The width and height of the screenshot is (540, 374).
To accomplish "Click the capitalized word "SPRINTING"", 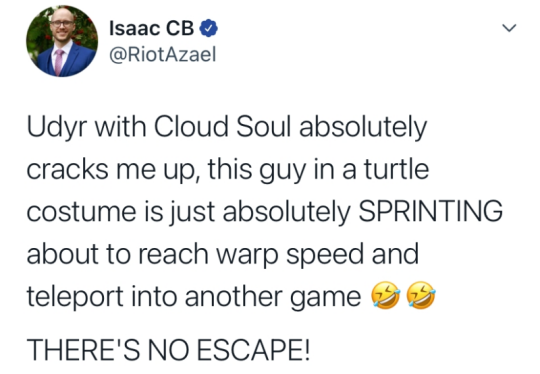I will tap(430, 211).
